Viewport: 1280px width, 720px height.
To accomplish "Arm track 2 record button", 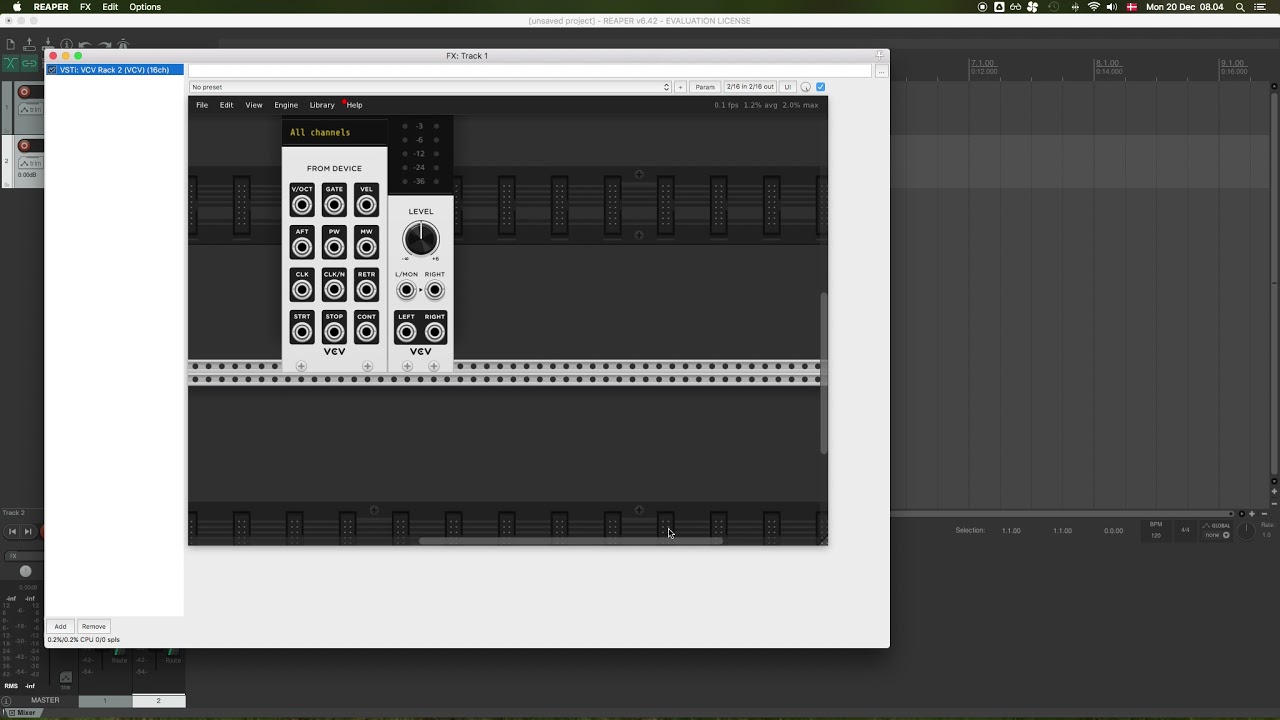I will (x=25, y=146).
